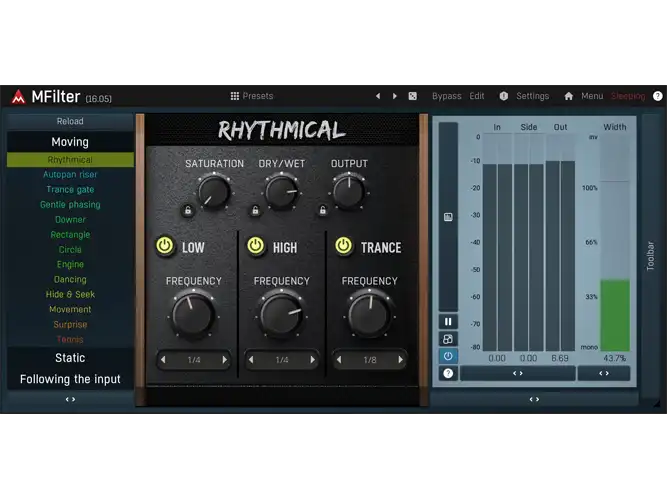Toggle the meter power button
Screen dimensions: 667x500
tap(448, 356)
